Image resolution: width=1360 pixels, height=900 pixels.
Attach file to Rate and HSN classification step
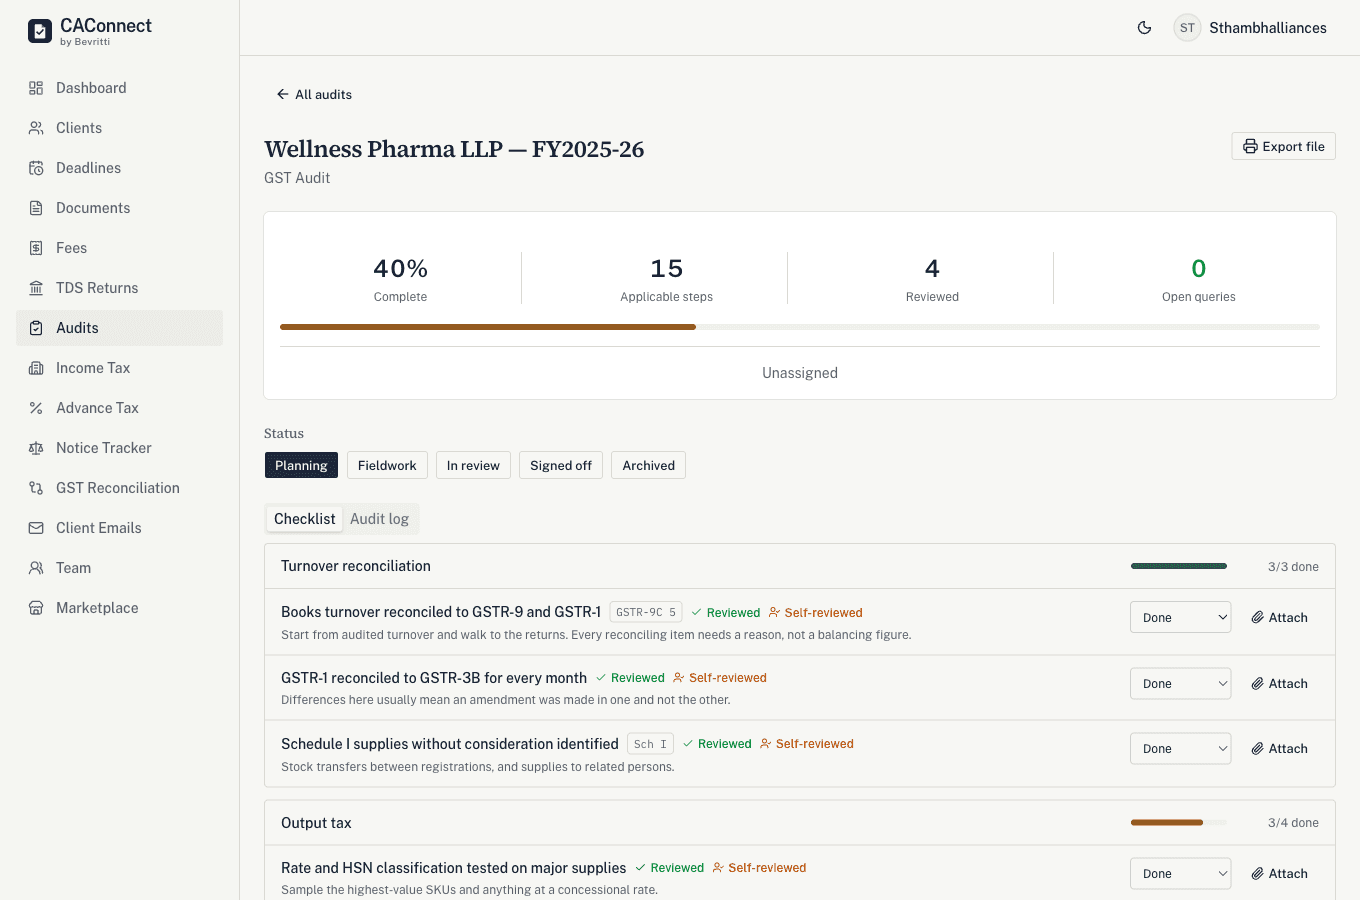point(1280,873)
